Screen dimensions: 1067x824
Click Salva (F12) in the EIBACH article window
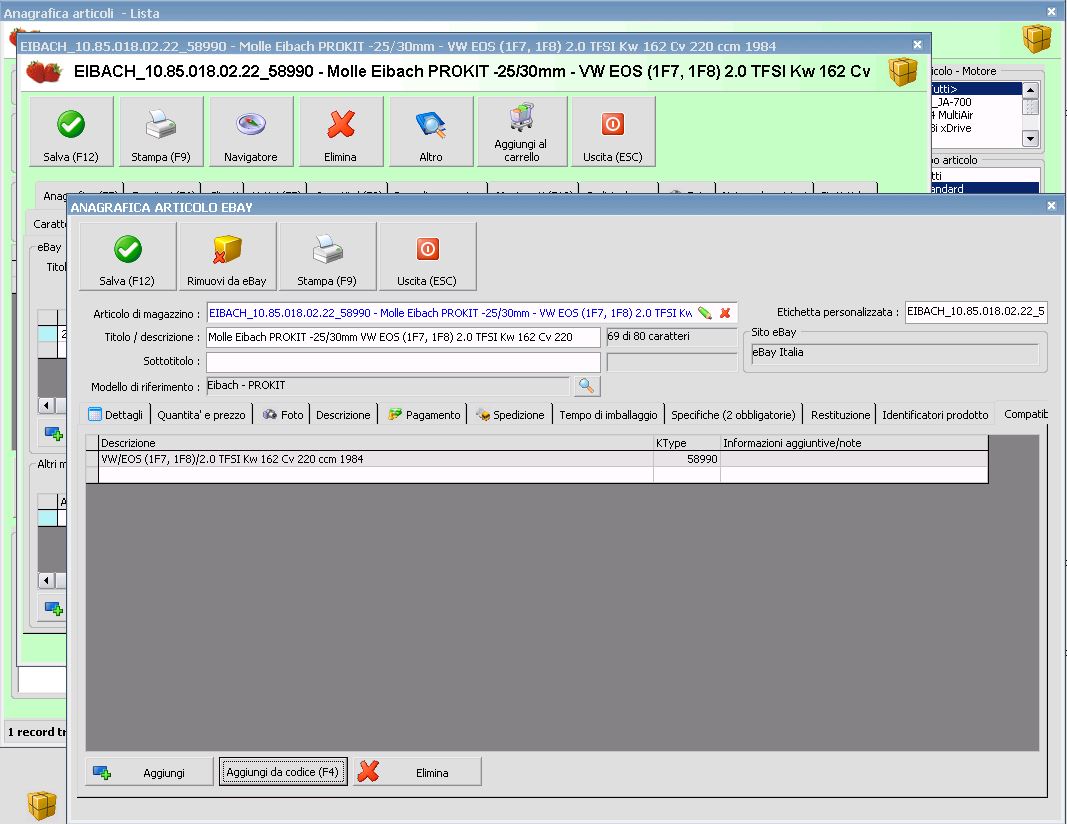tap(71, 131)
